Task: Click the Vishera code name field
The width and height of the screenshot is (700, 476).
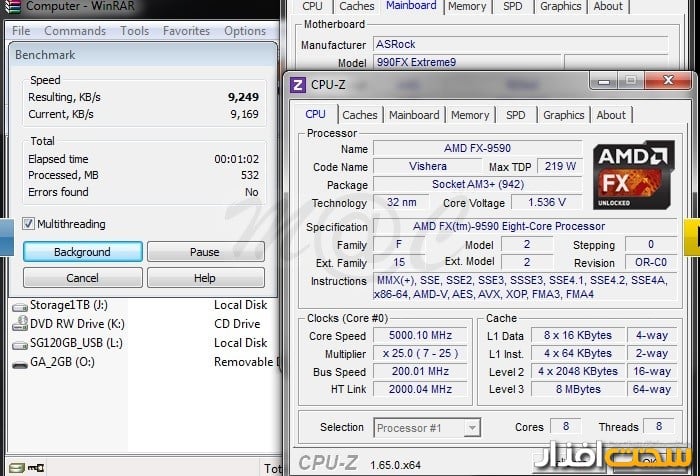Action: pyautogui.click(x=427, y=166)
